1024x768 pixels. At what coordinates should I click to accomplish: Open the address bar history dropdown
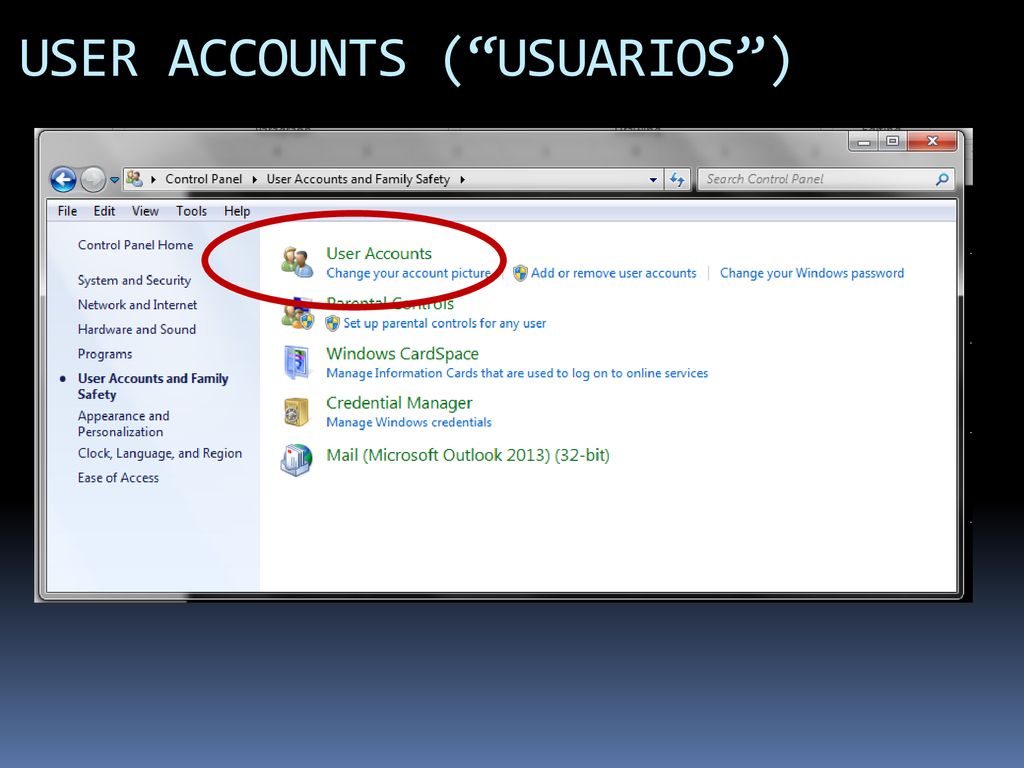tap(653, 180)
